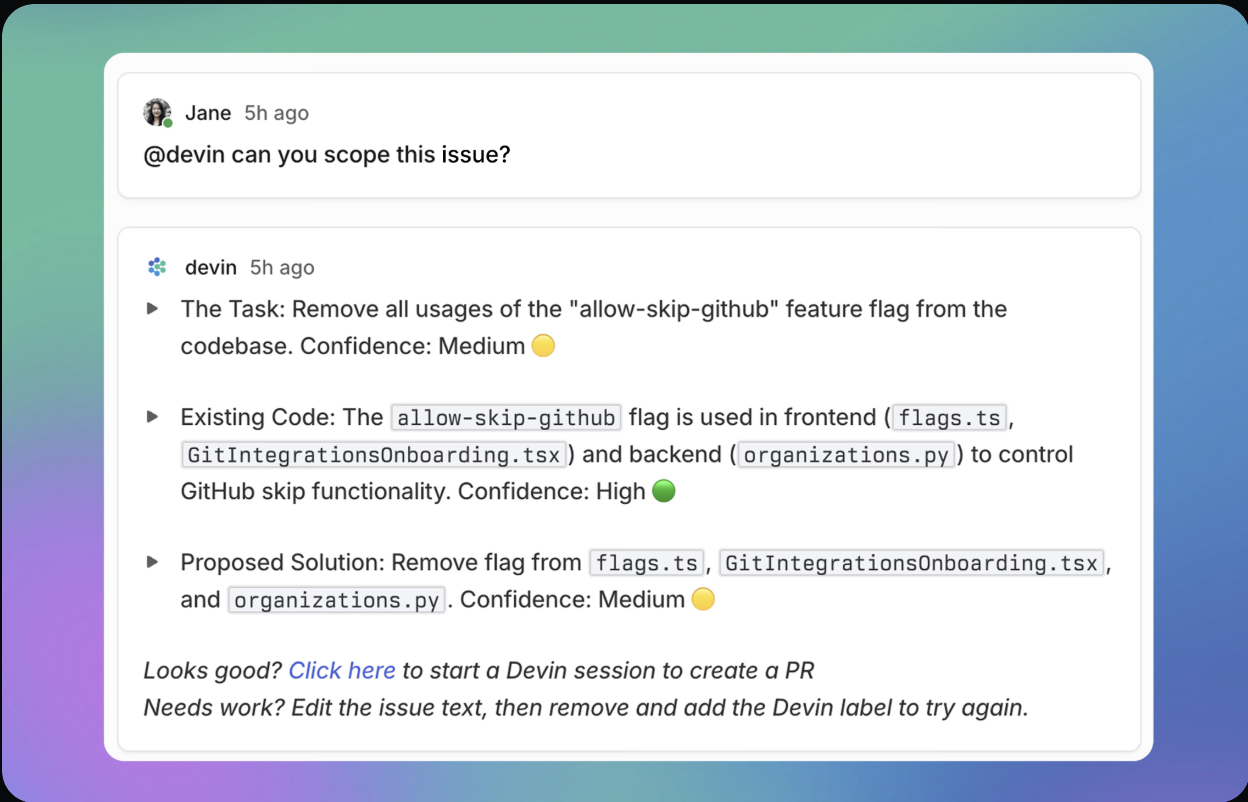Click GitIntegrationsOnboarding.tsx tag in Proposed Solution
The width and height of the screenshot is (1248, 802).
click(x=911, y=563)
